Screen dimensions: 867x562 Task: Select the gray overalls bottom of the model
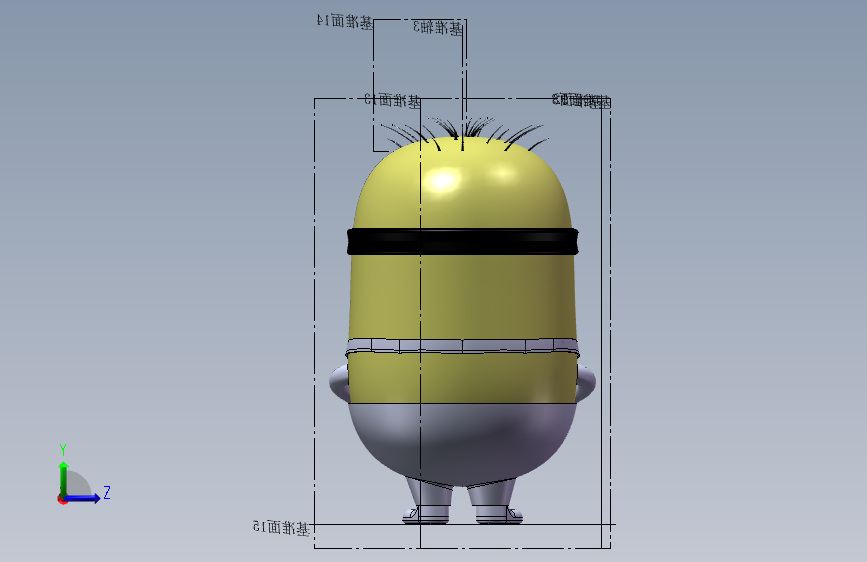tap(462, 443)
